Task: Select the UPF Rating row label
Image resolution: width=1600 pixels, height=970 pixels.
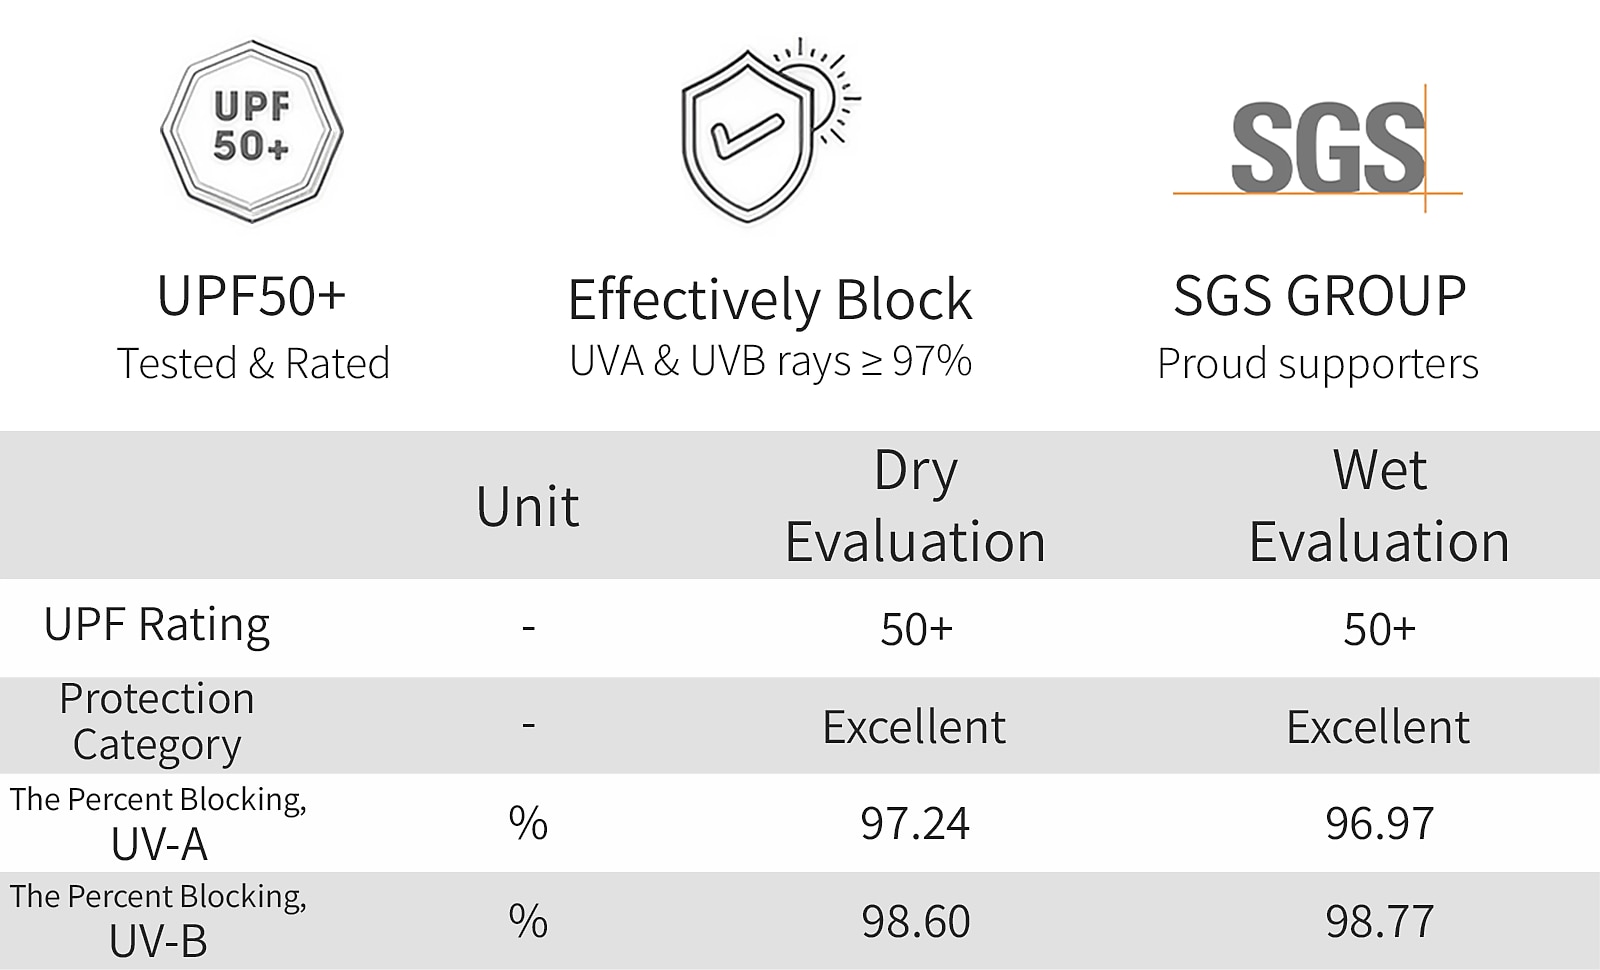Action: click(x=157, y=626)
